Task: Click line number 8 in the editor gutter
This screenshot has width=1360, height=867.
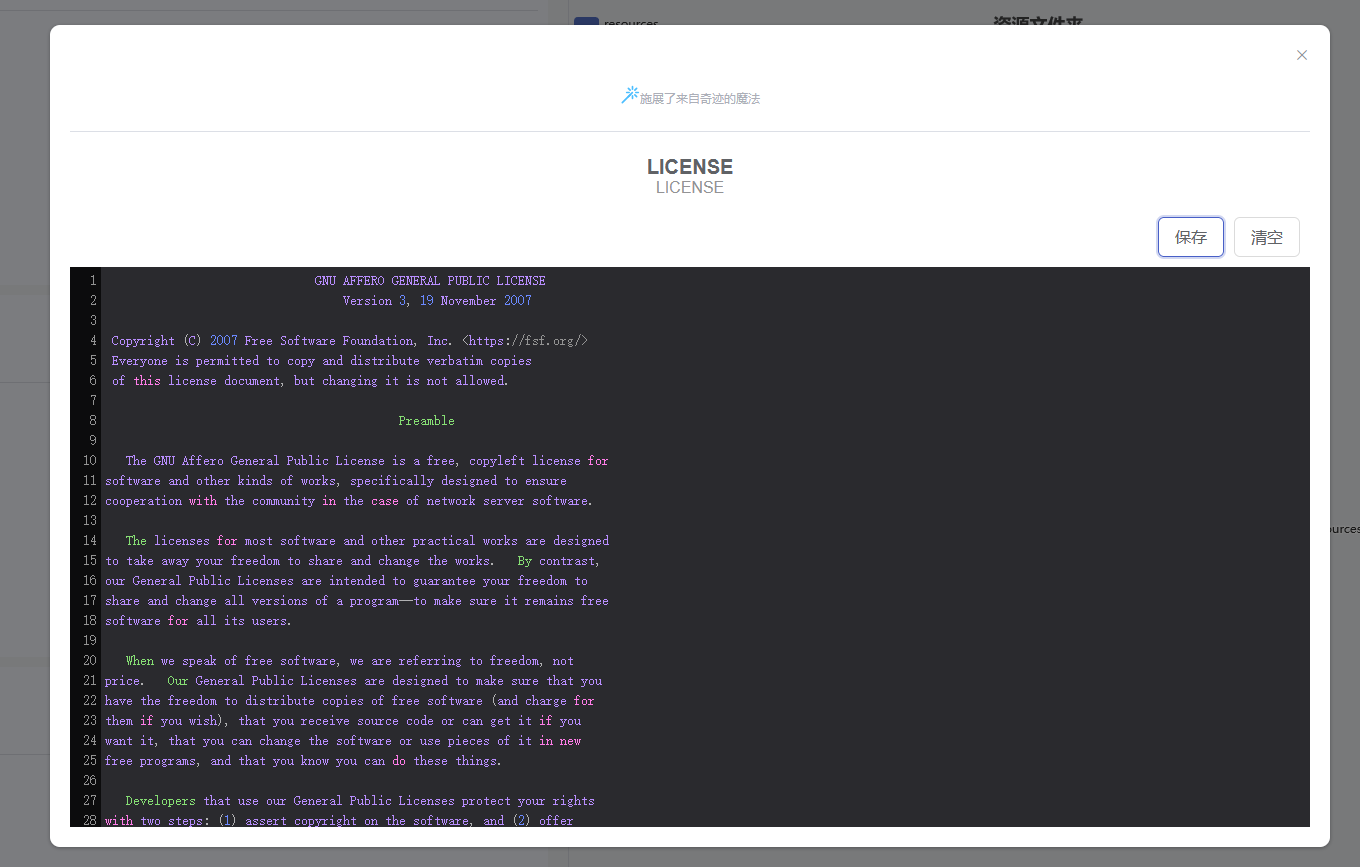Action: 92,421
